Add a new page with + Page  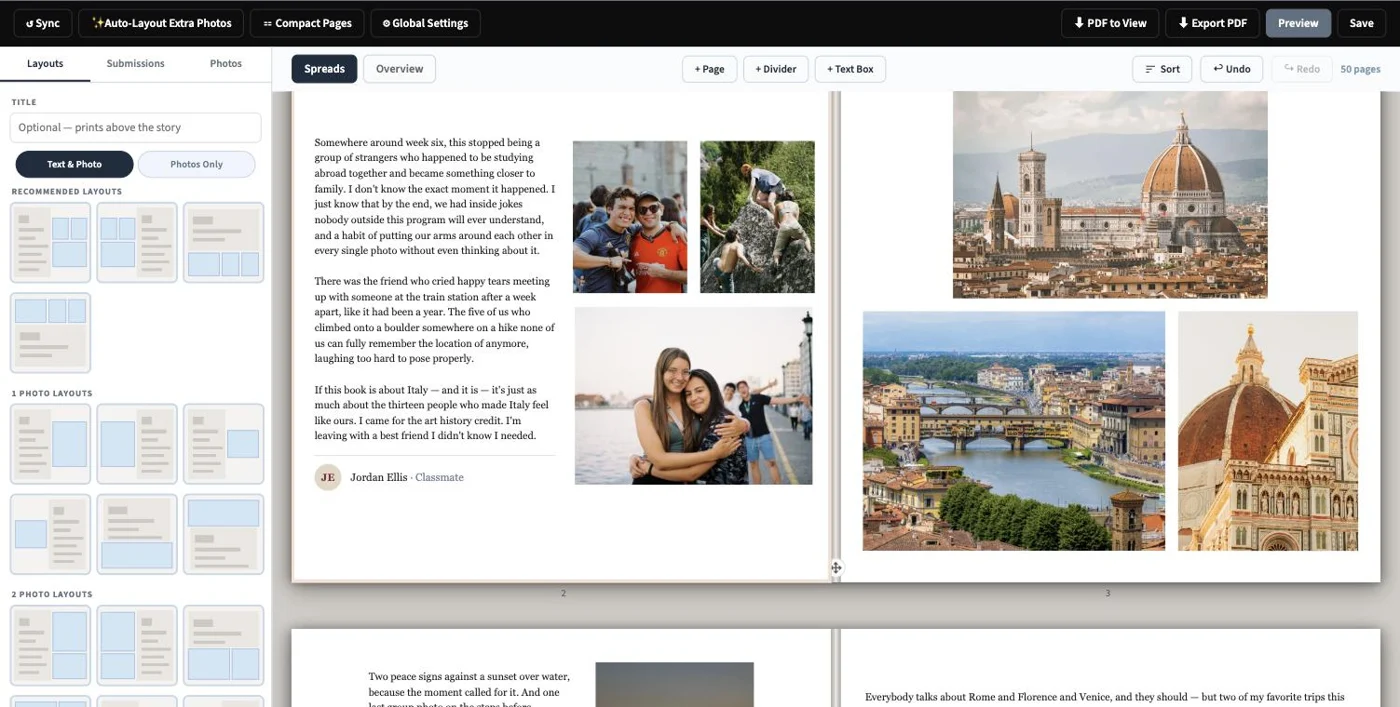(x=710, y=69)
